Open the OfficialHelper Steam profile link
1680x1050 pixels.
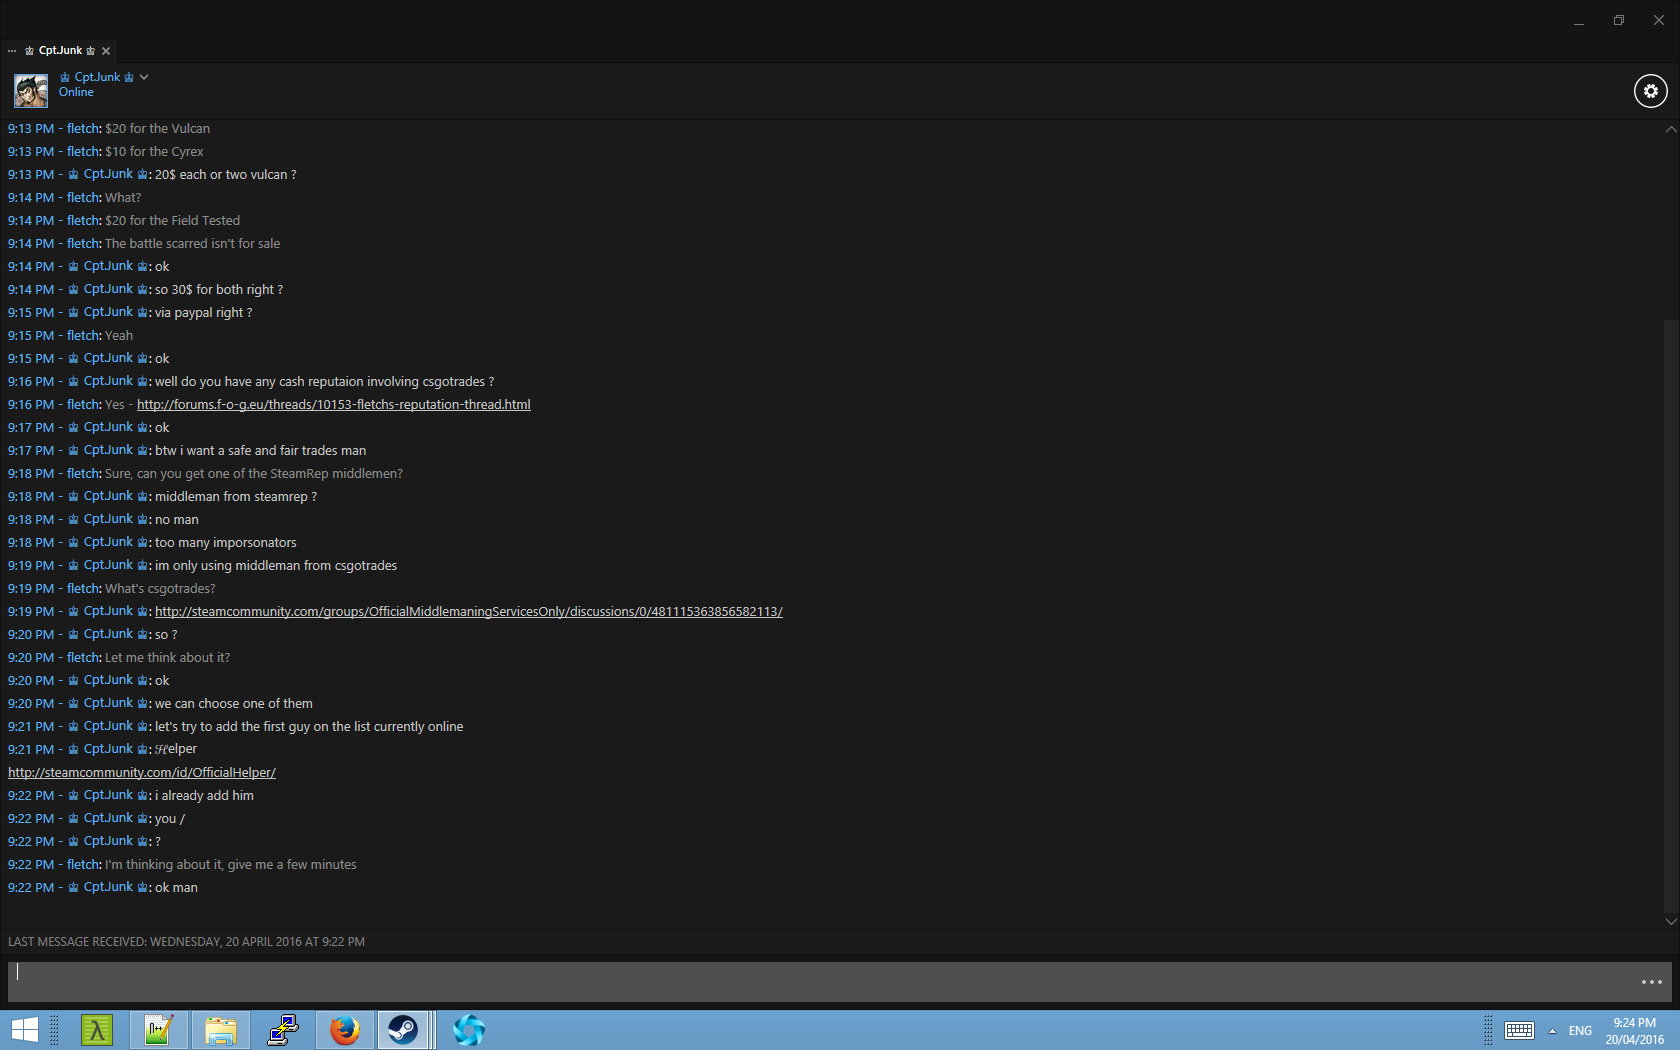click(141, 773)
